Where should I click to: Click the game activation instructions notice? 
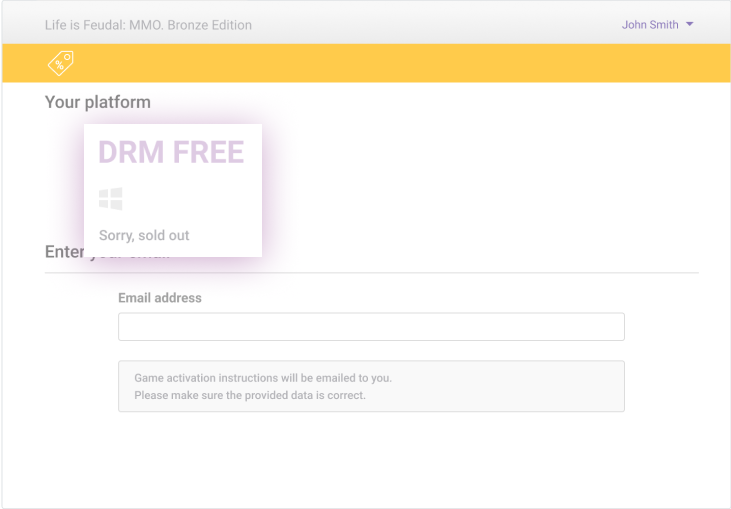[371, 386]
